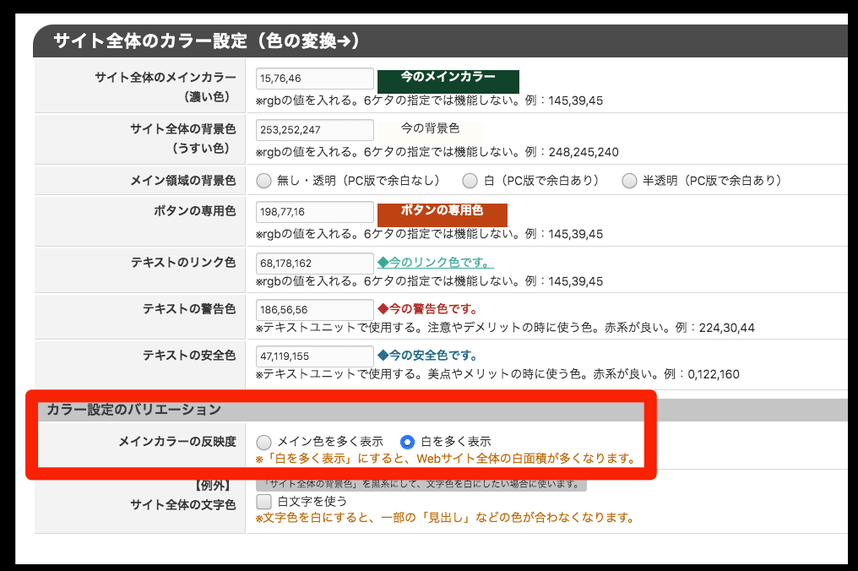Select the 半透明 background radio button
The width and height of the screenshot is (858, 571).
[x=629, y=181]
